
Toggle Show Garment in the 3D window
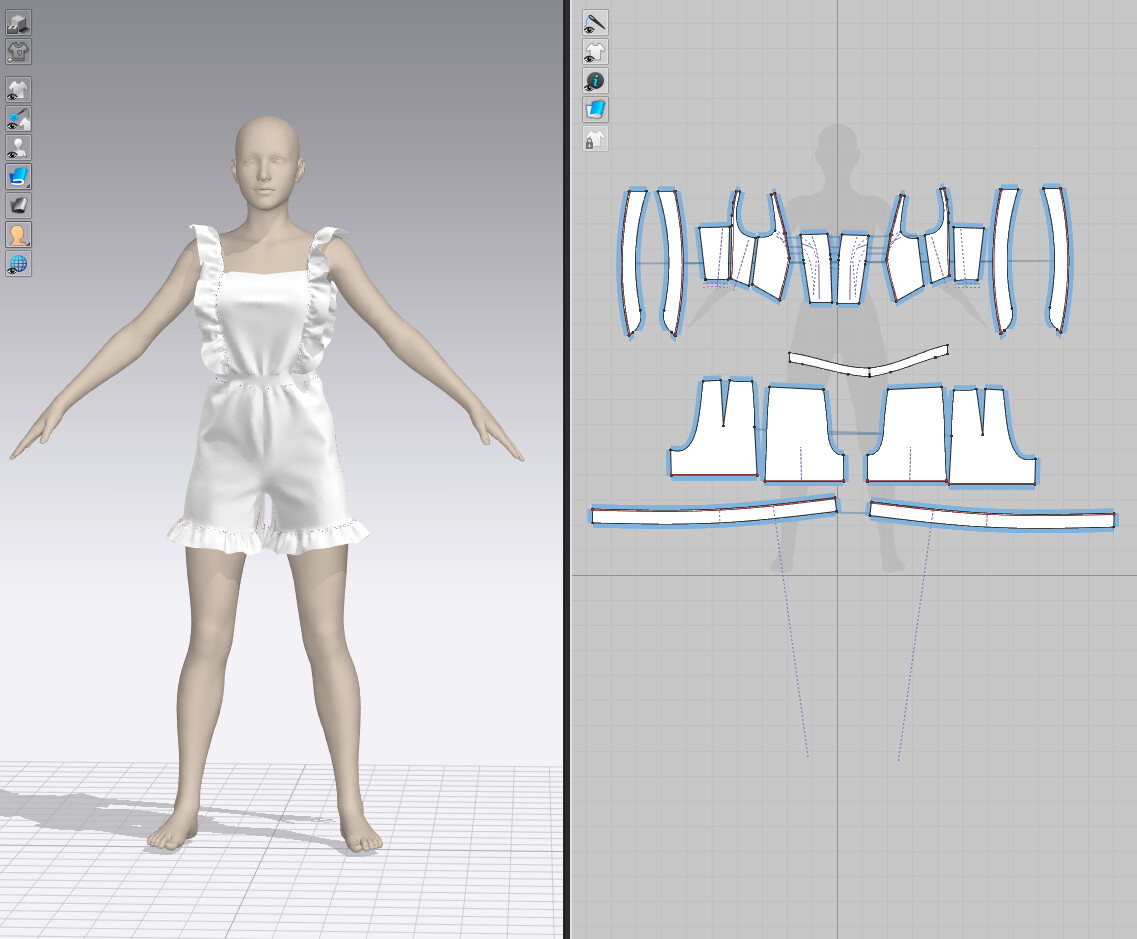tap(18, 90)
